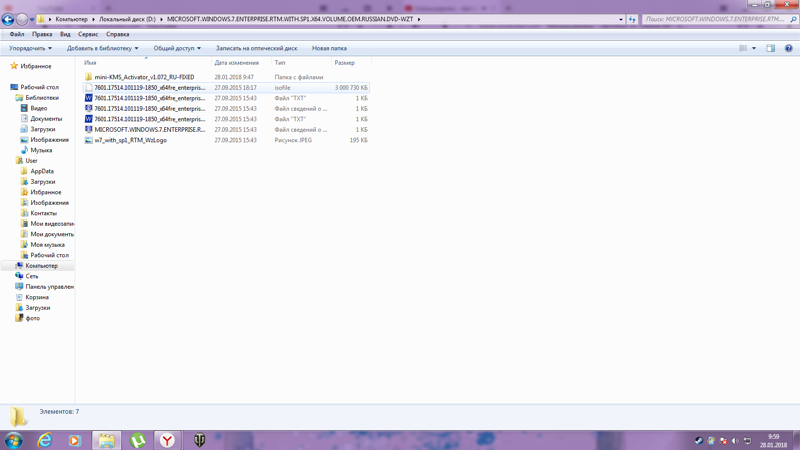This screenshot has height=450, width=800.
Task: Open the Файл menu
Action: tap(17, 34)
